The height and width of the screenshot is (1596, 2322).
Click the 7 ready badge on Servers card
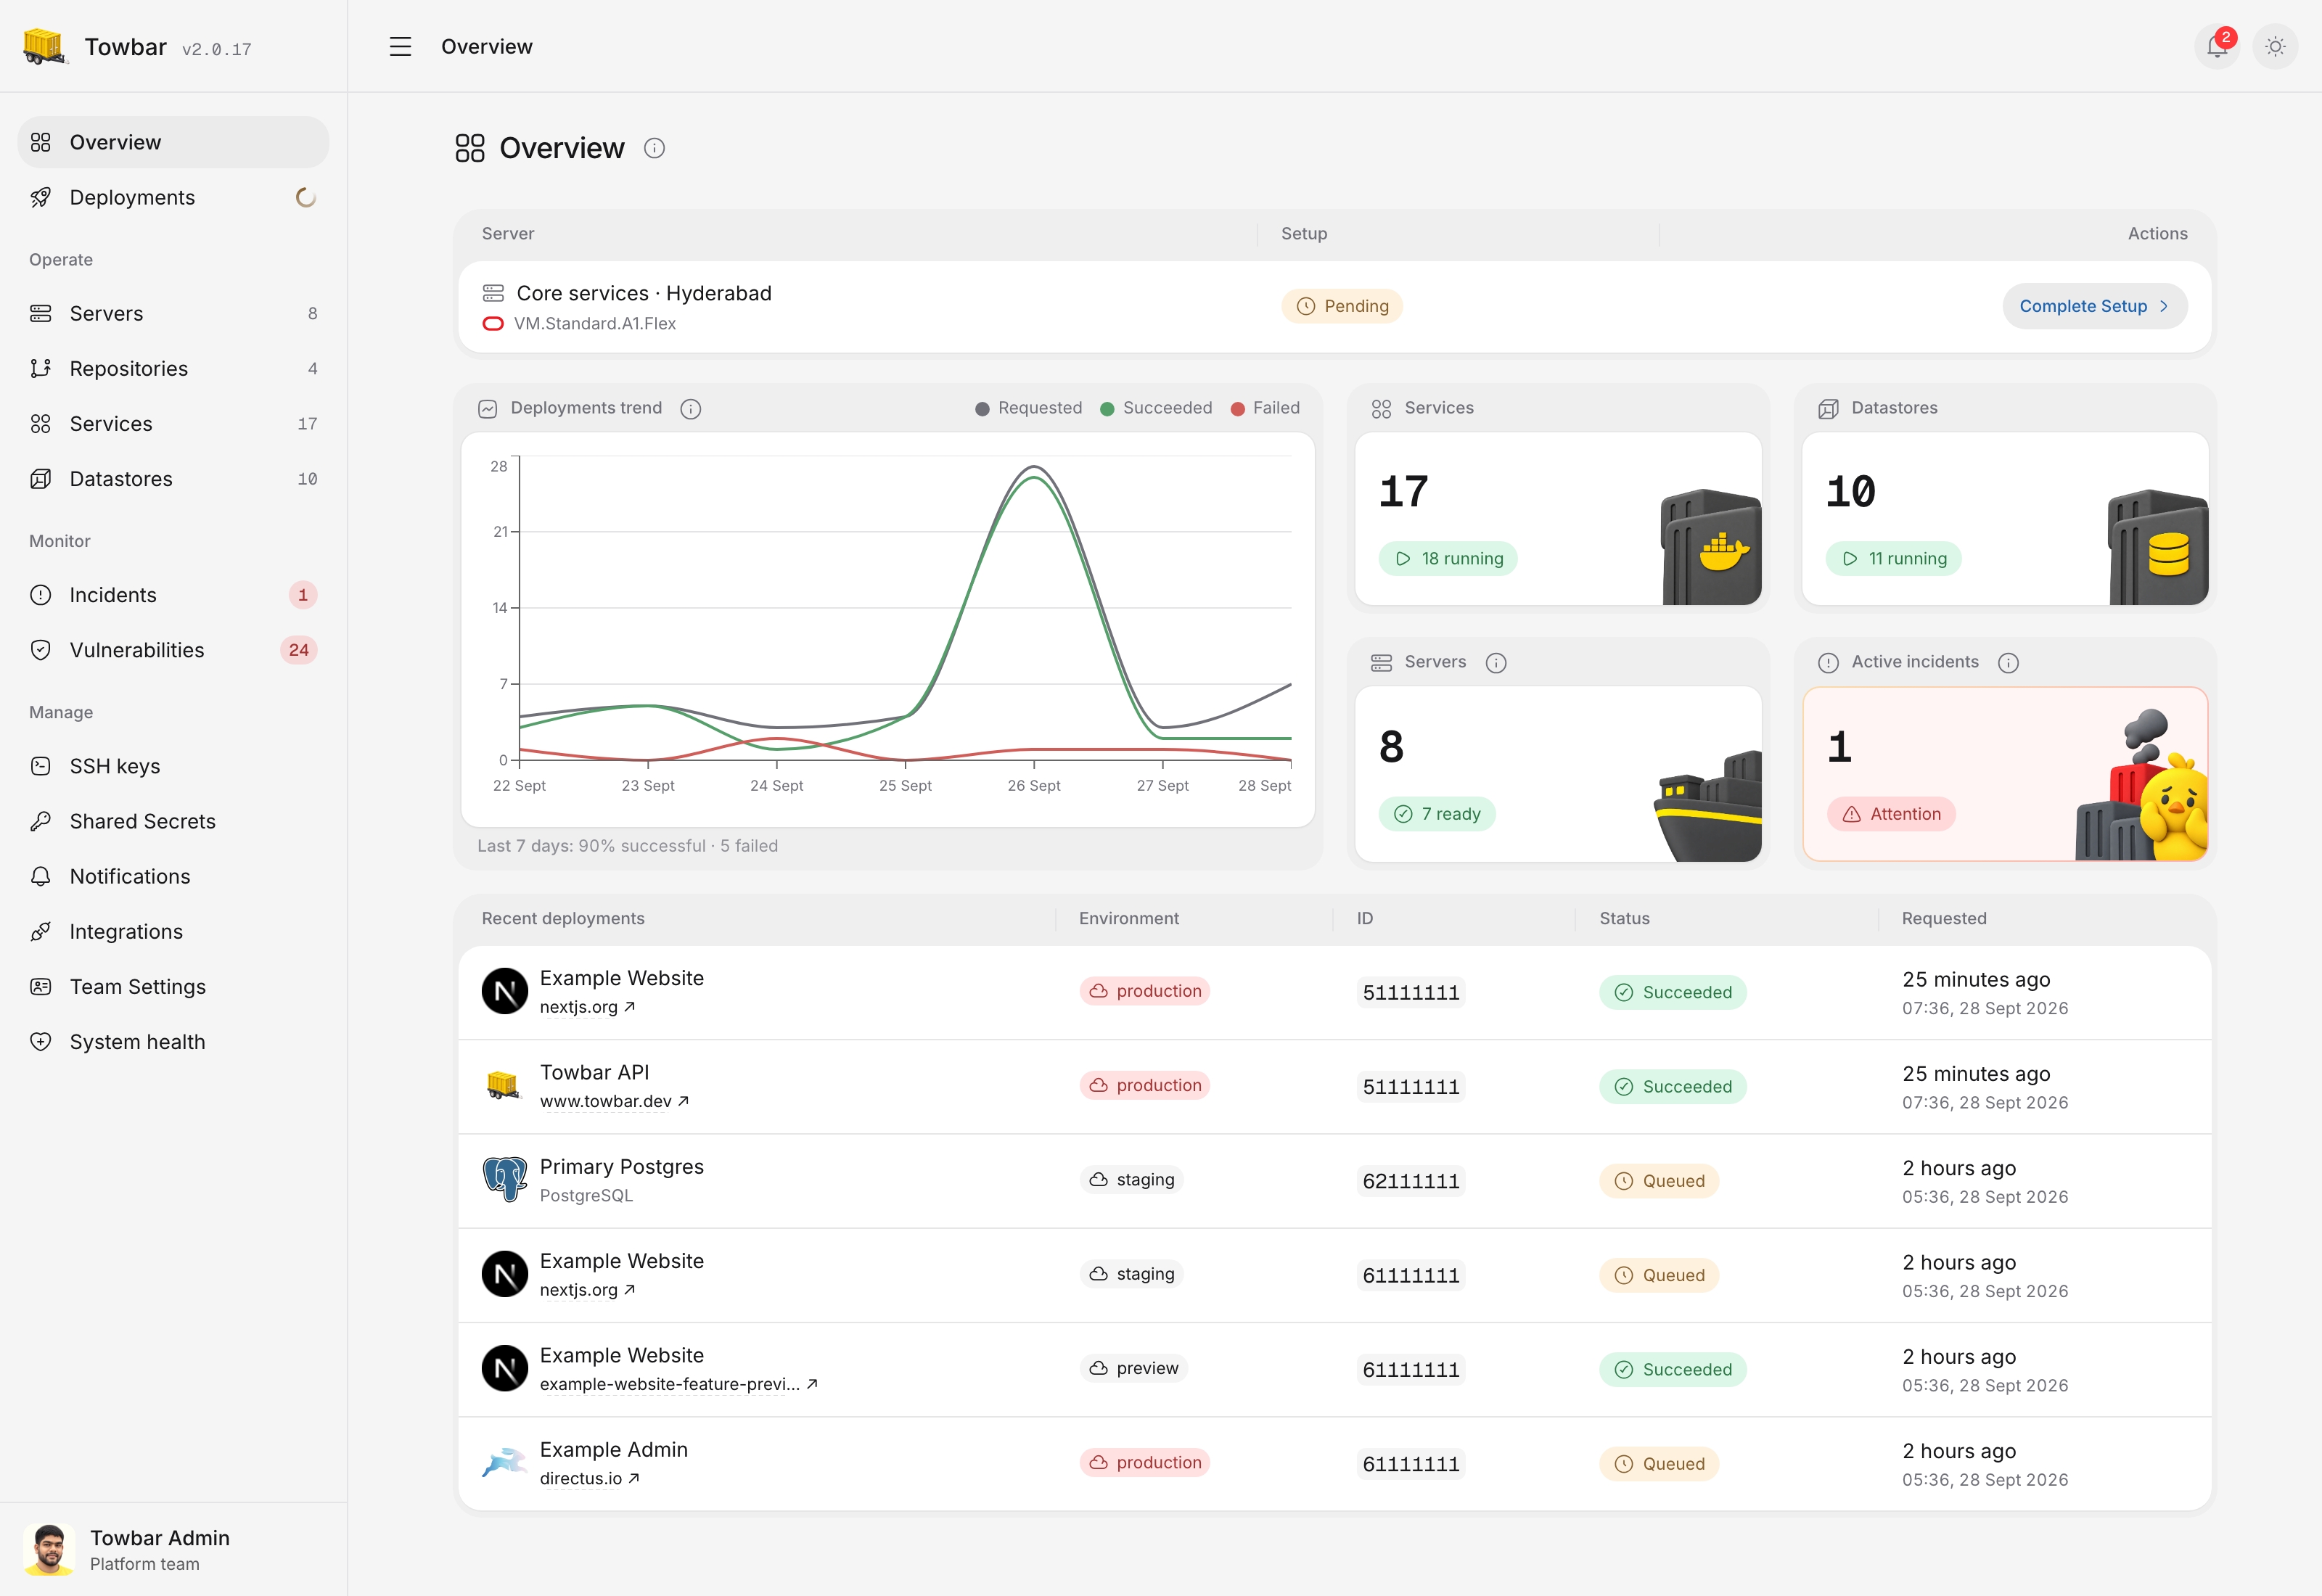coord(1437,813)
